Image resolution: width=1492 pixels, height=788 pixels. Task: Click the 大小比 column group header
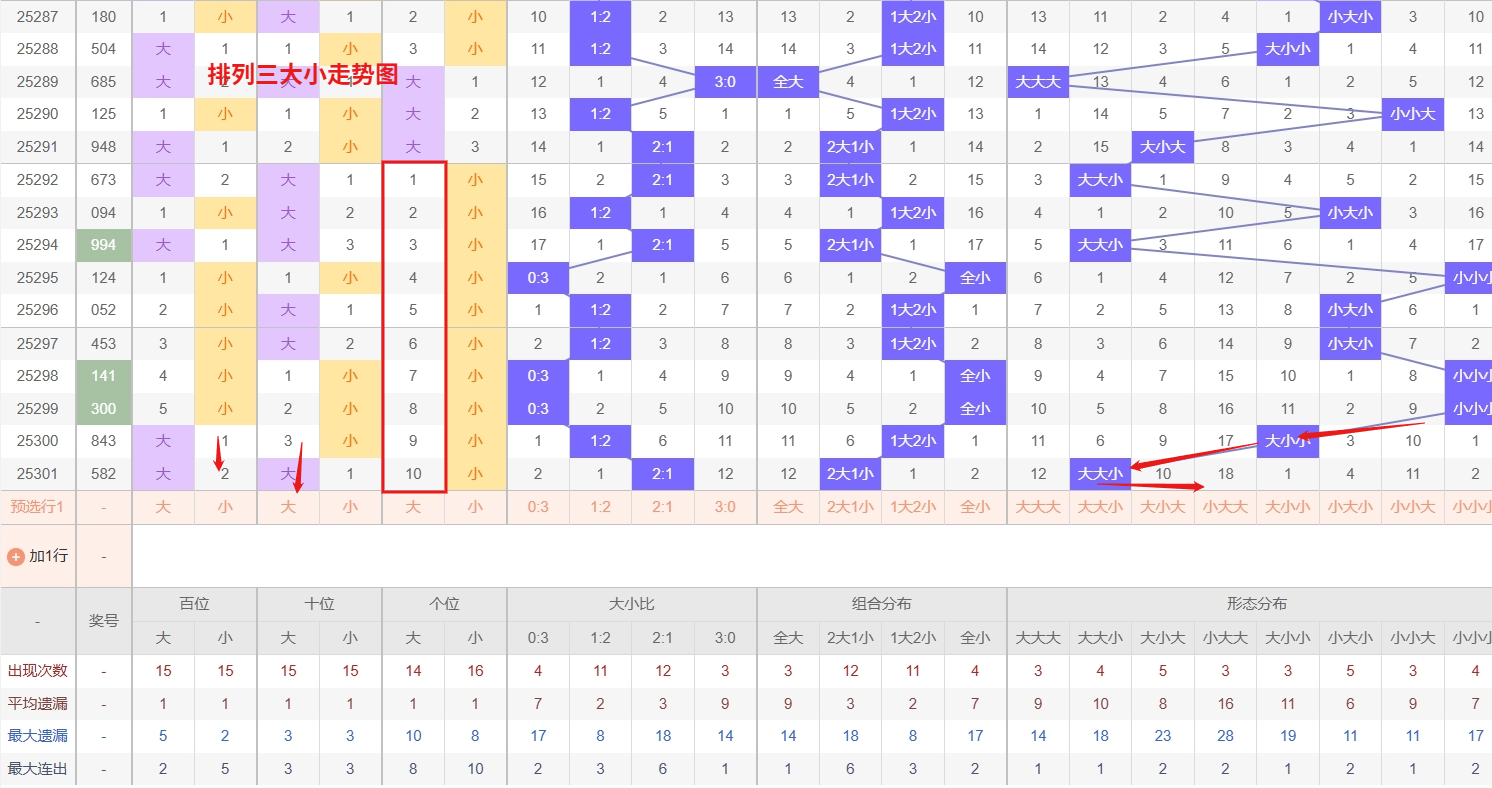[x=631, y=604]
